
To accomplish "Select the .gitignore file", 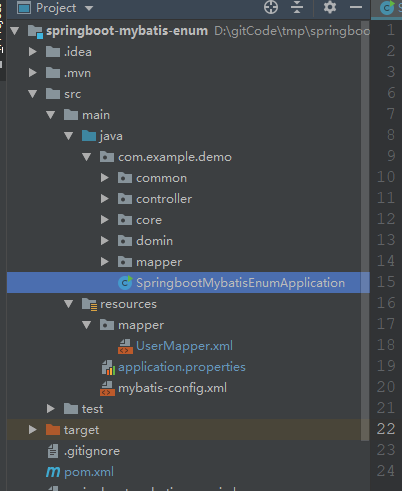I will click(x=92, y=451).
